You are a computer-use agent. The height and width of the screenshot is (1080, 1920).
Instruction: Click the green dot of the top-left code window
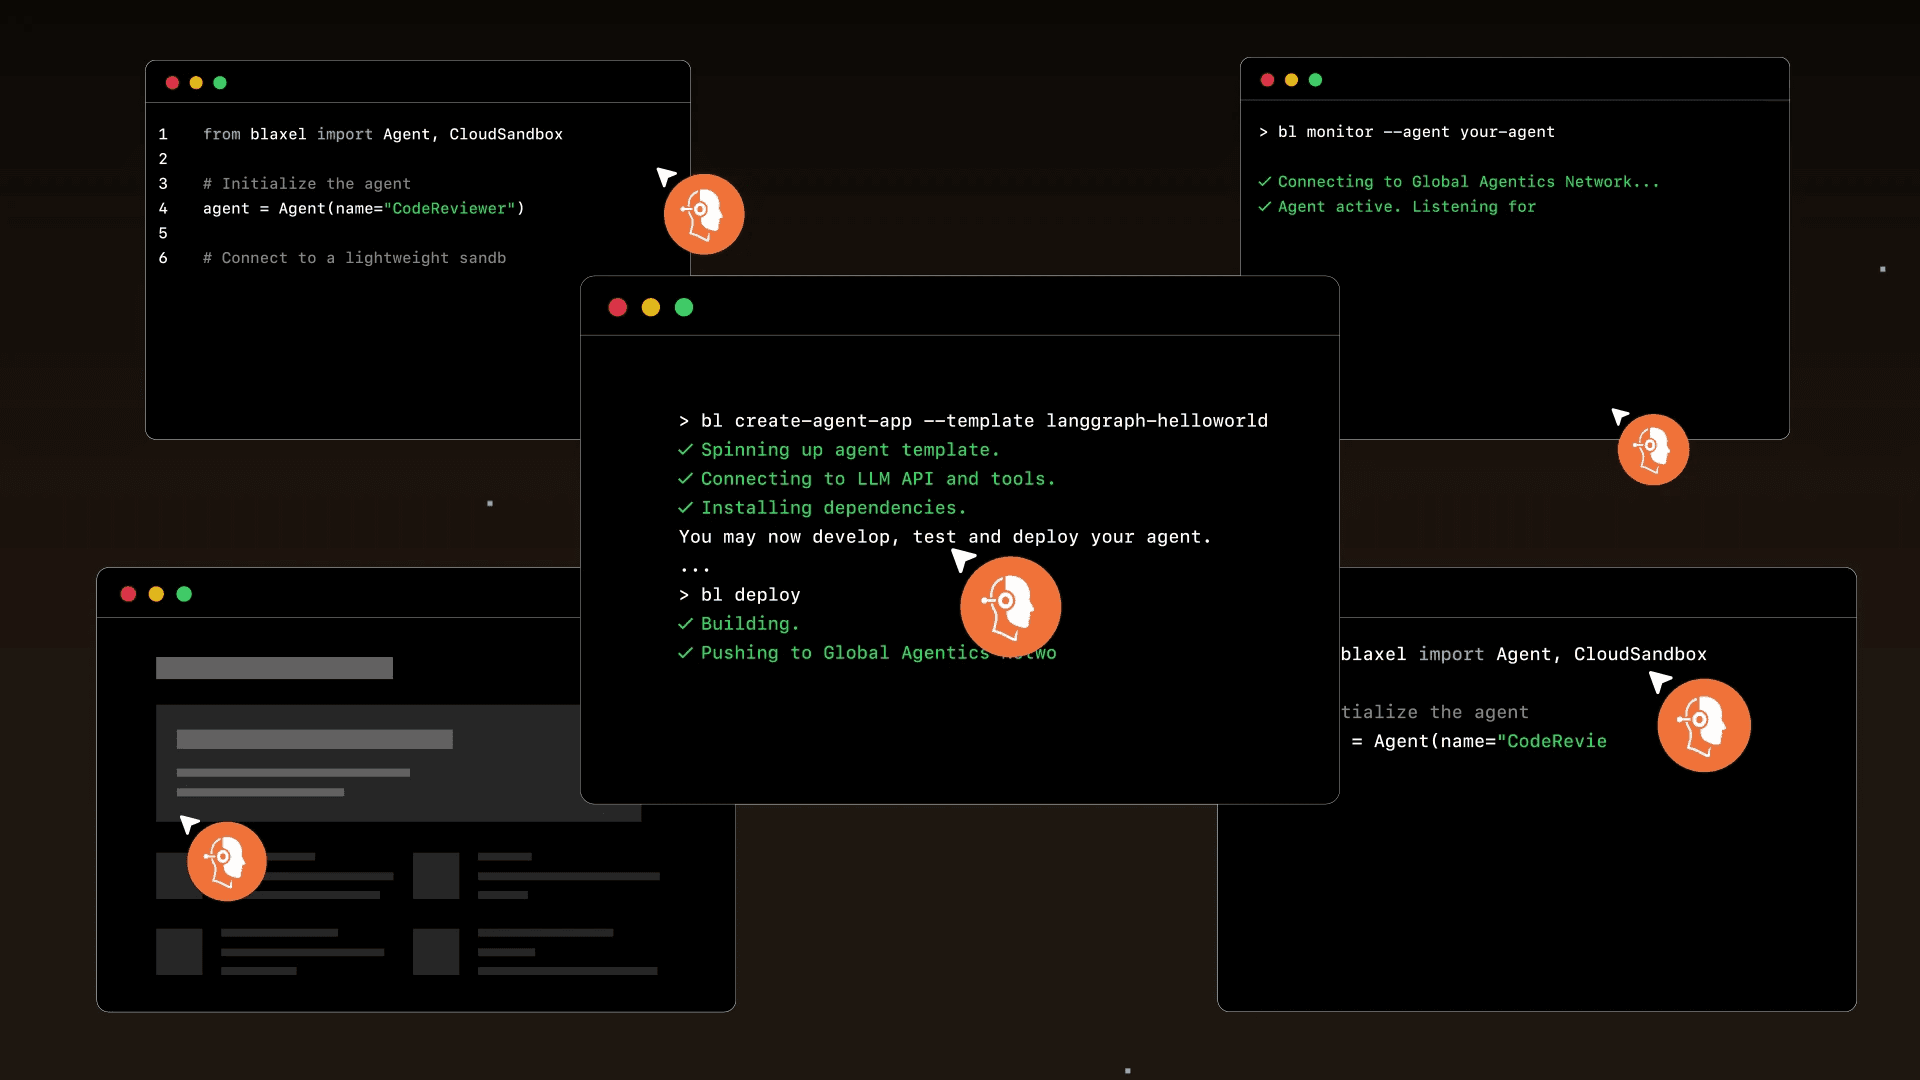(x=220, y=83)
